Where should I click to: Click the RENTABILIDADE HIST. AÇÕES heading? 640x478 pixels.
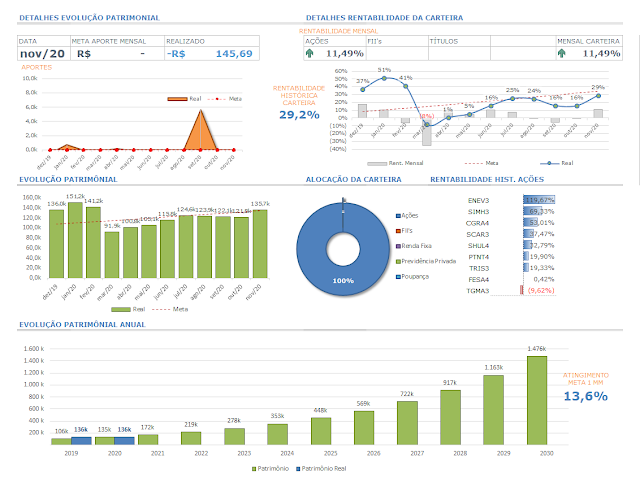[x=487, y=180]
